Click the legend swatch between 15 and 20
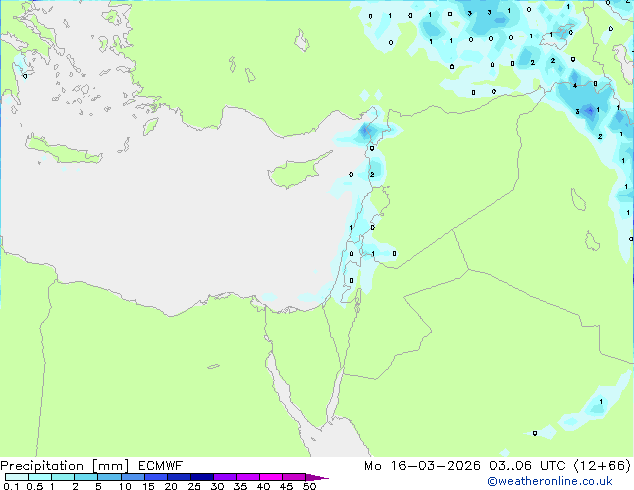 [x=155, y=477]
